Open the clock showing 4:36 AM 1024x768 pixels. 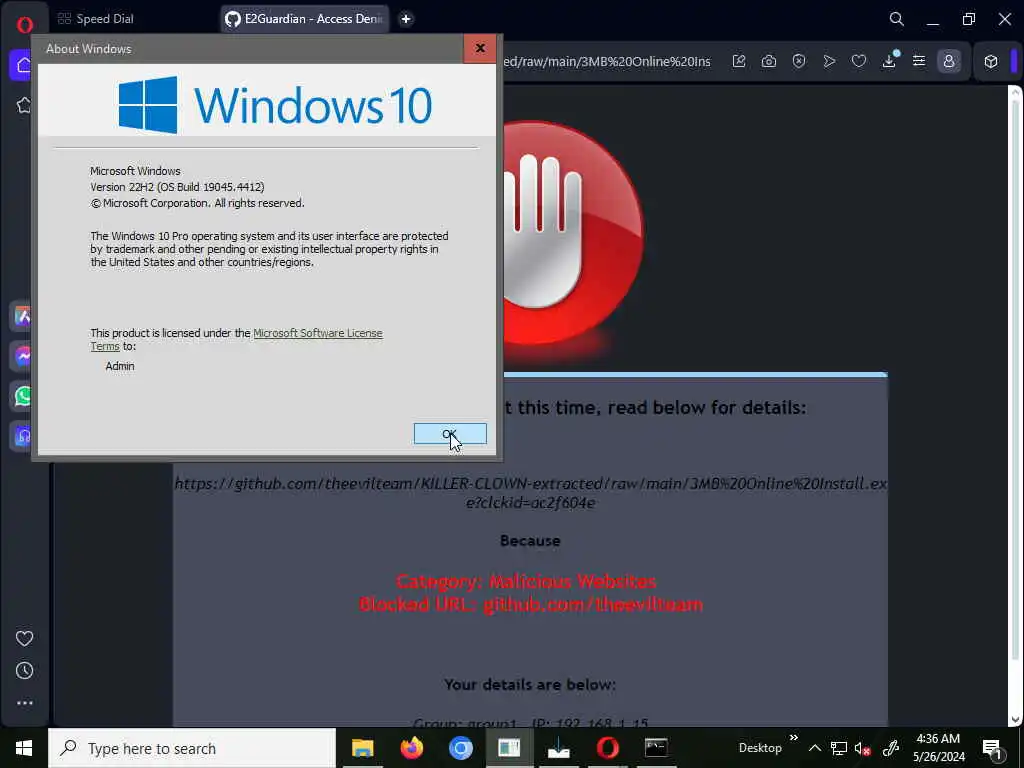click(938, 748)
